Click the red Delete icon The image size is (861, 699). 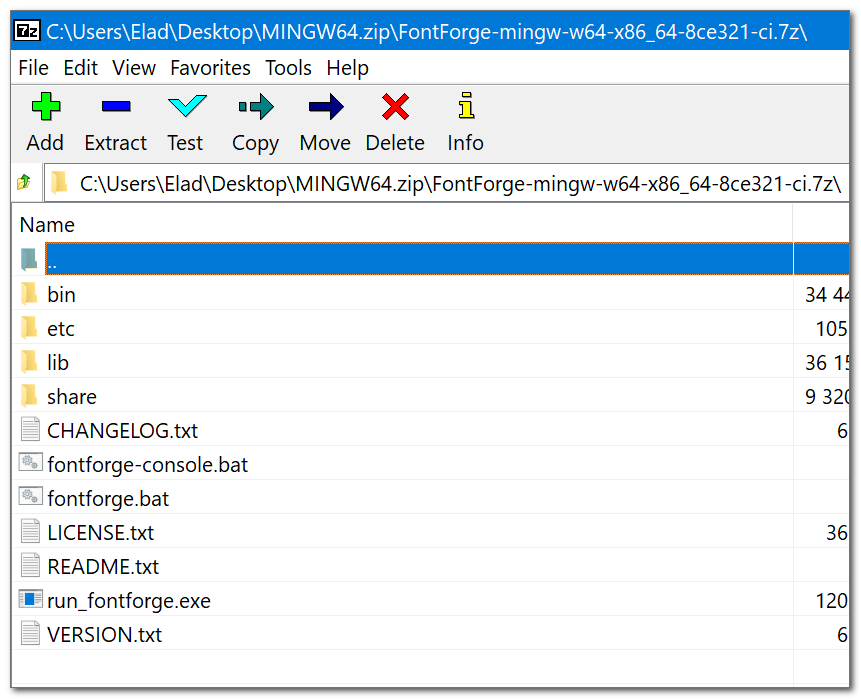coord(395,107)
